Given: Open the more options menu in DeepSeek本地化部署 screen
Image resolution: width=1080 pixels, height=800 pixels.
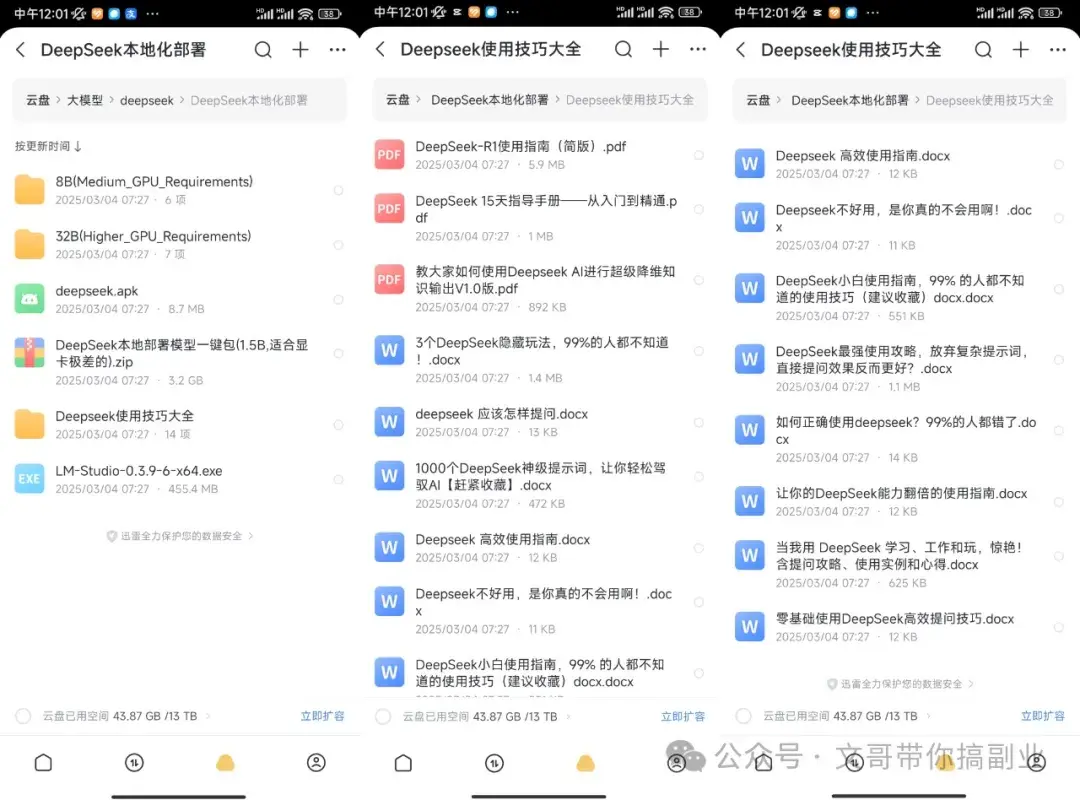Looking at the screenshot, I should (x=338, y=50).
